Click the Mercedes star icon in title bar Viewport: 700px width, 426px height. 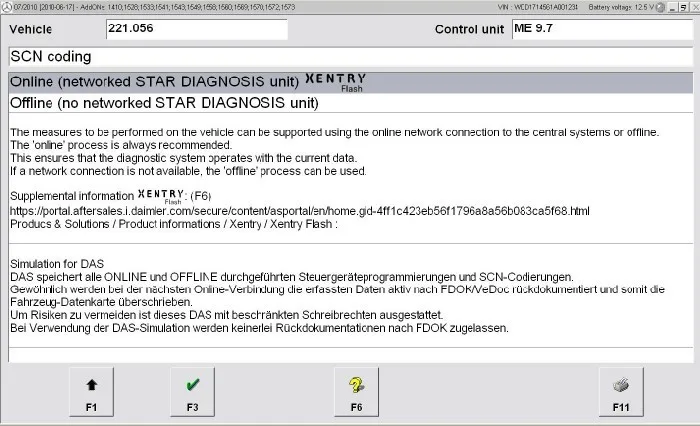(x=7, y=7)
